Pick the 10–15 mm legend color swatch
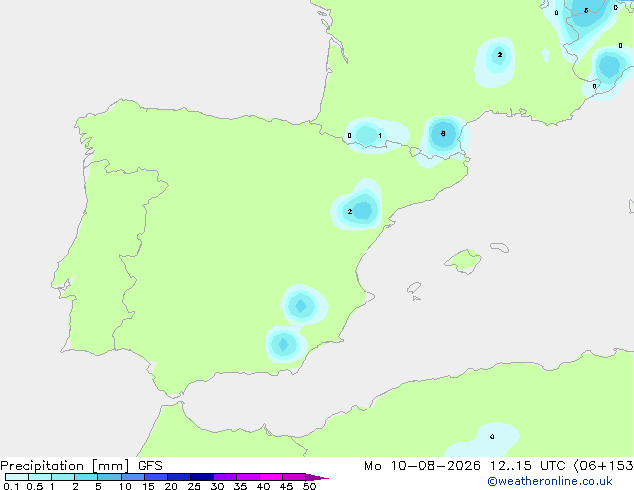Image resolution: width=634 pixels, height=490 pixels. (133, 477)
